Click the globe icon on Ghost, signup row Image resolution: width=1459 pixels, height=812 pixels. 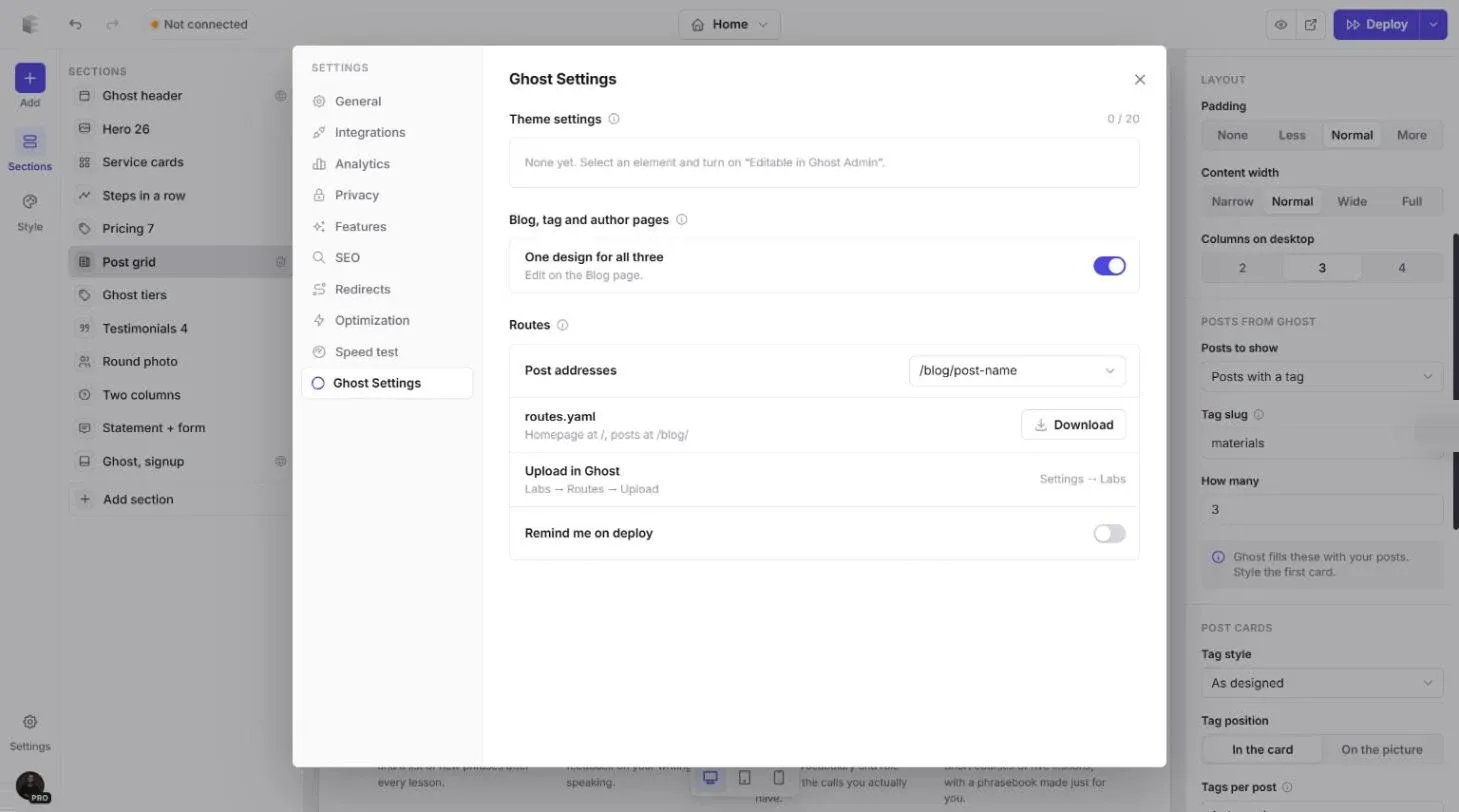click(281, 462)
